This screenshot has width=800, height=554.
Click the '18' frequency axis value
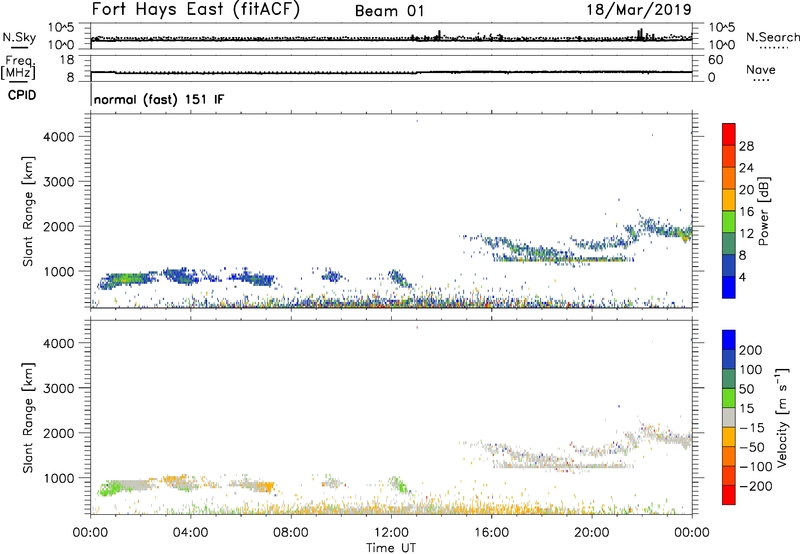(67, 60)
